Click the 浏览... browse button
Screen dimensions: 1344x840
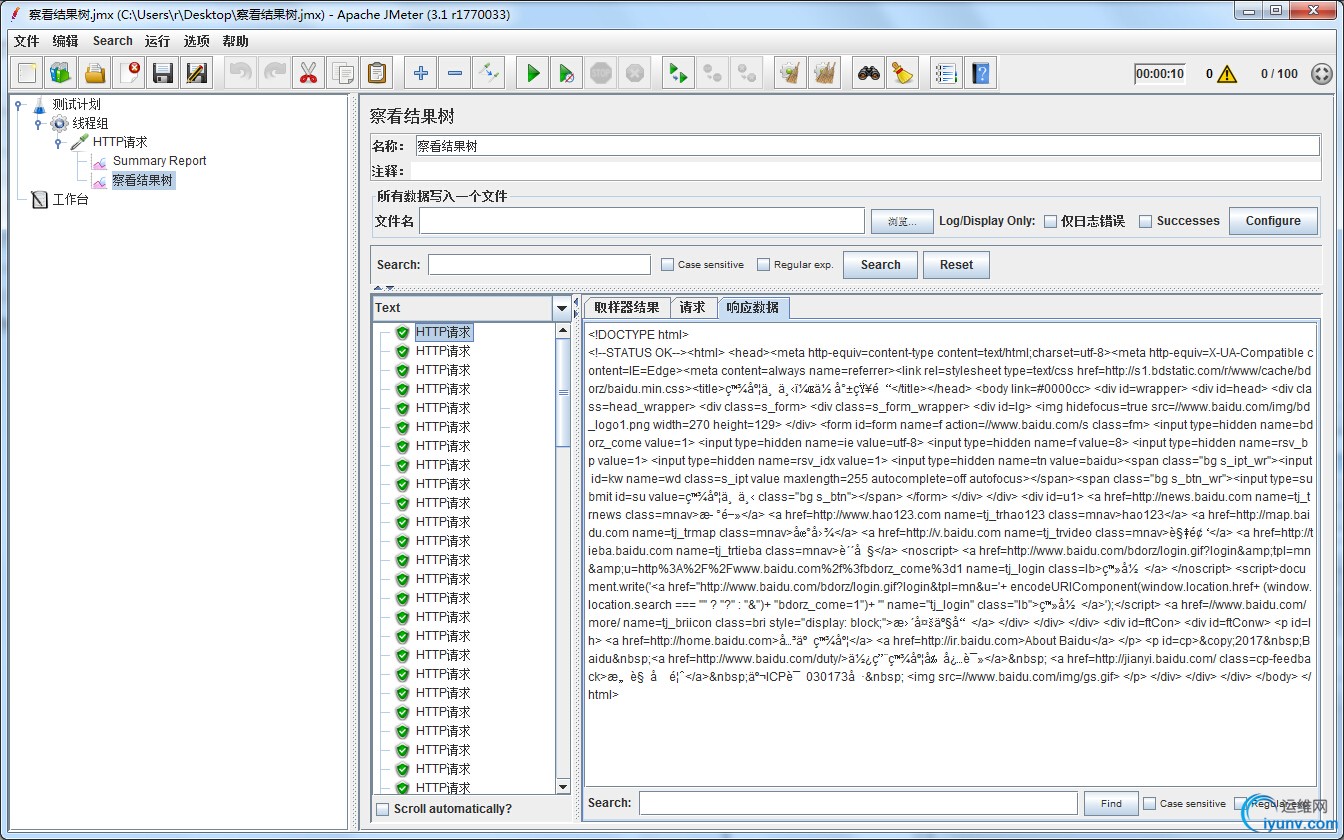click(902, 221)
